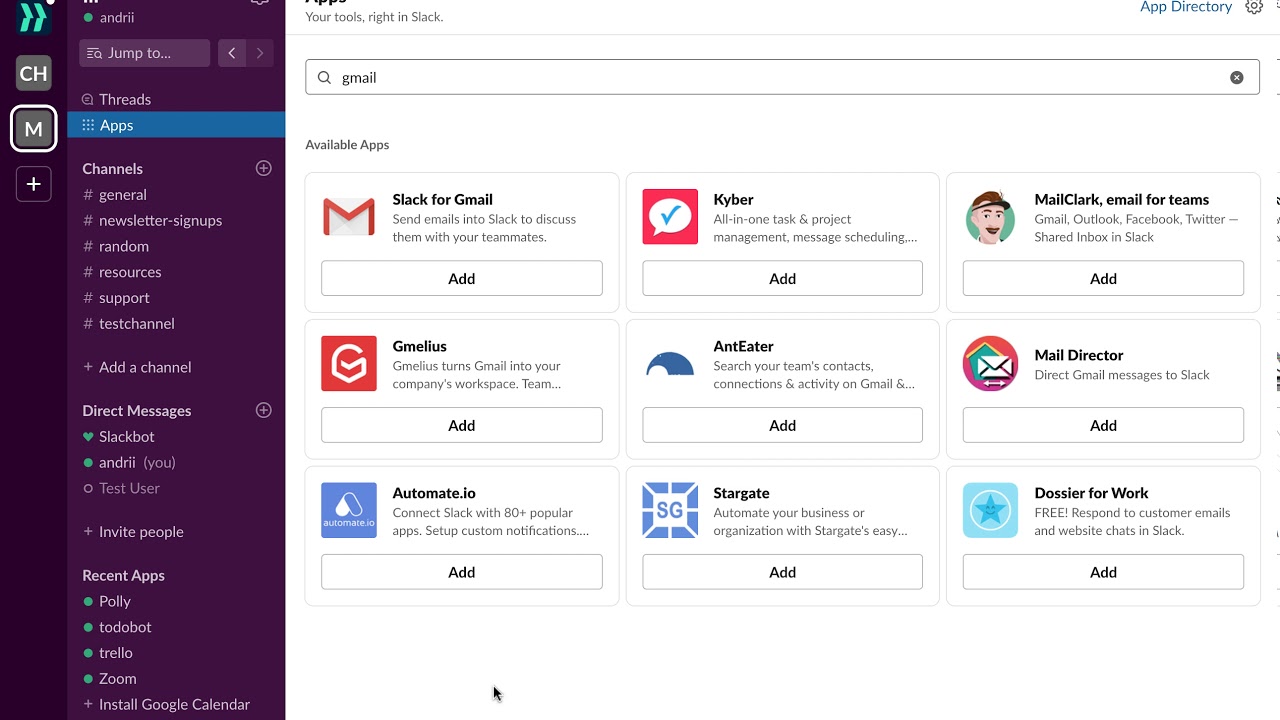
Task: Click the Kyber checkmark app icon
Action: point(670,217)
